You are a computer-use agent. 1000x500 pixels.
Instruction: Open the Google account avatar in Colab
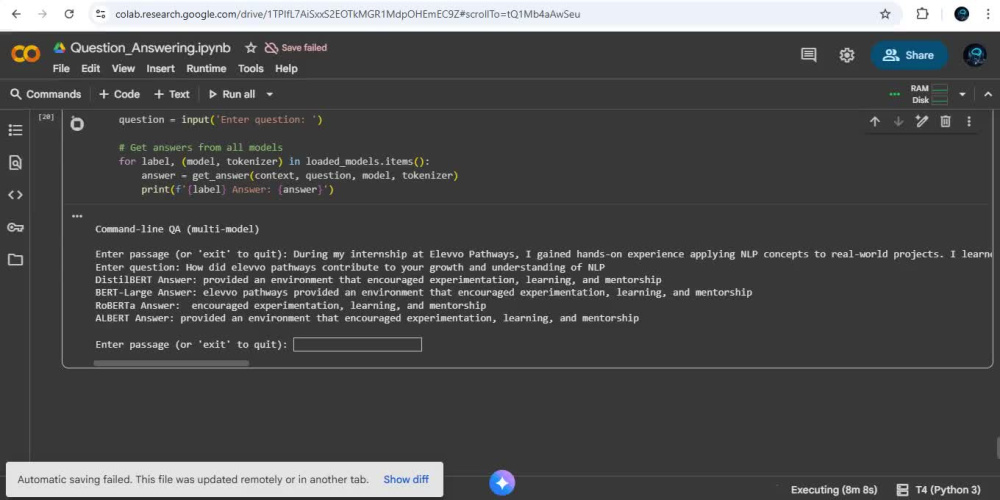[974, 55]
